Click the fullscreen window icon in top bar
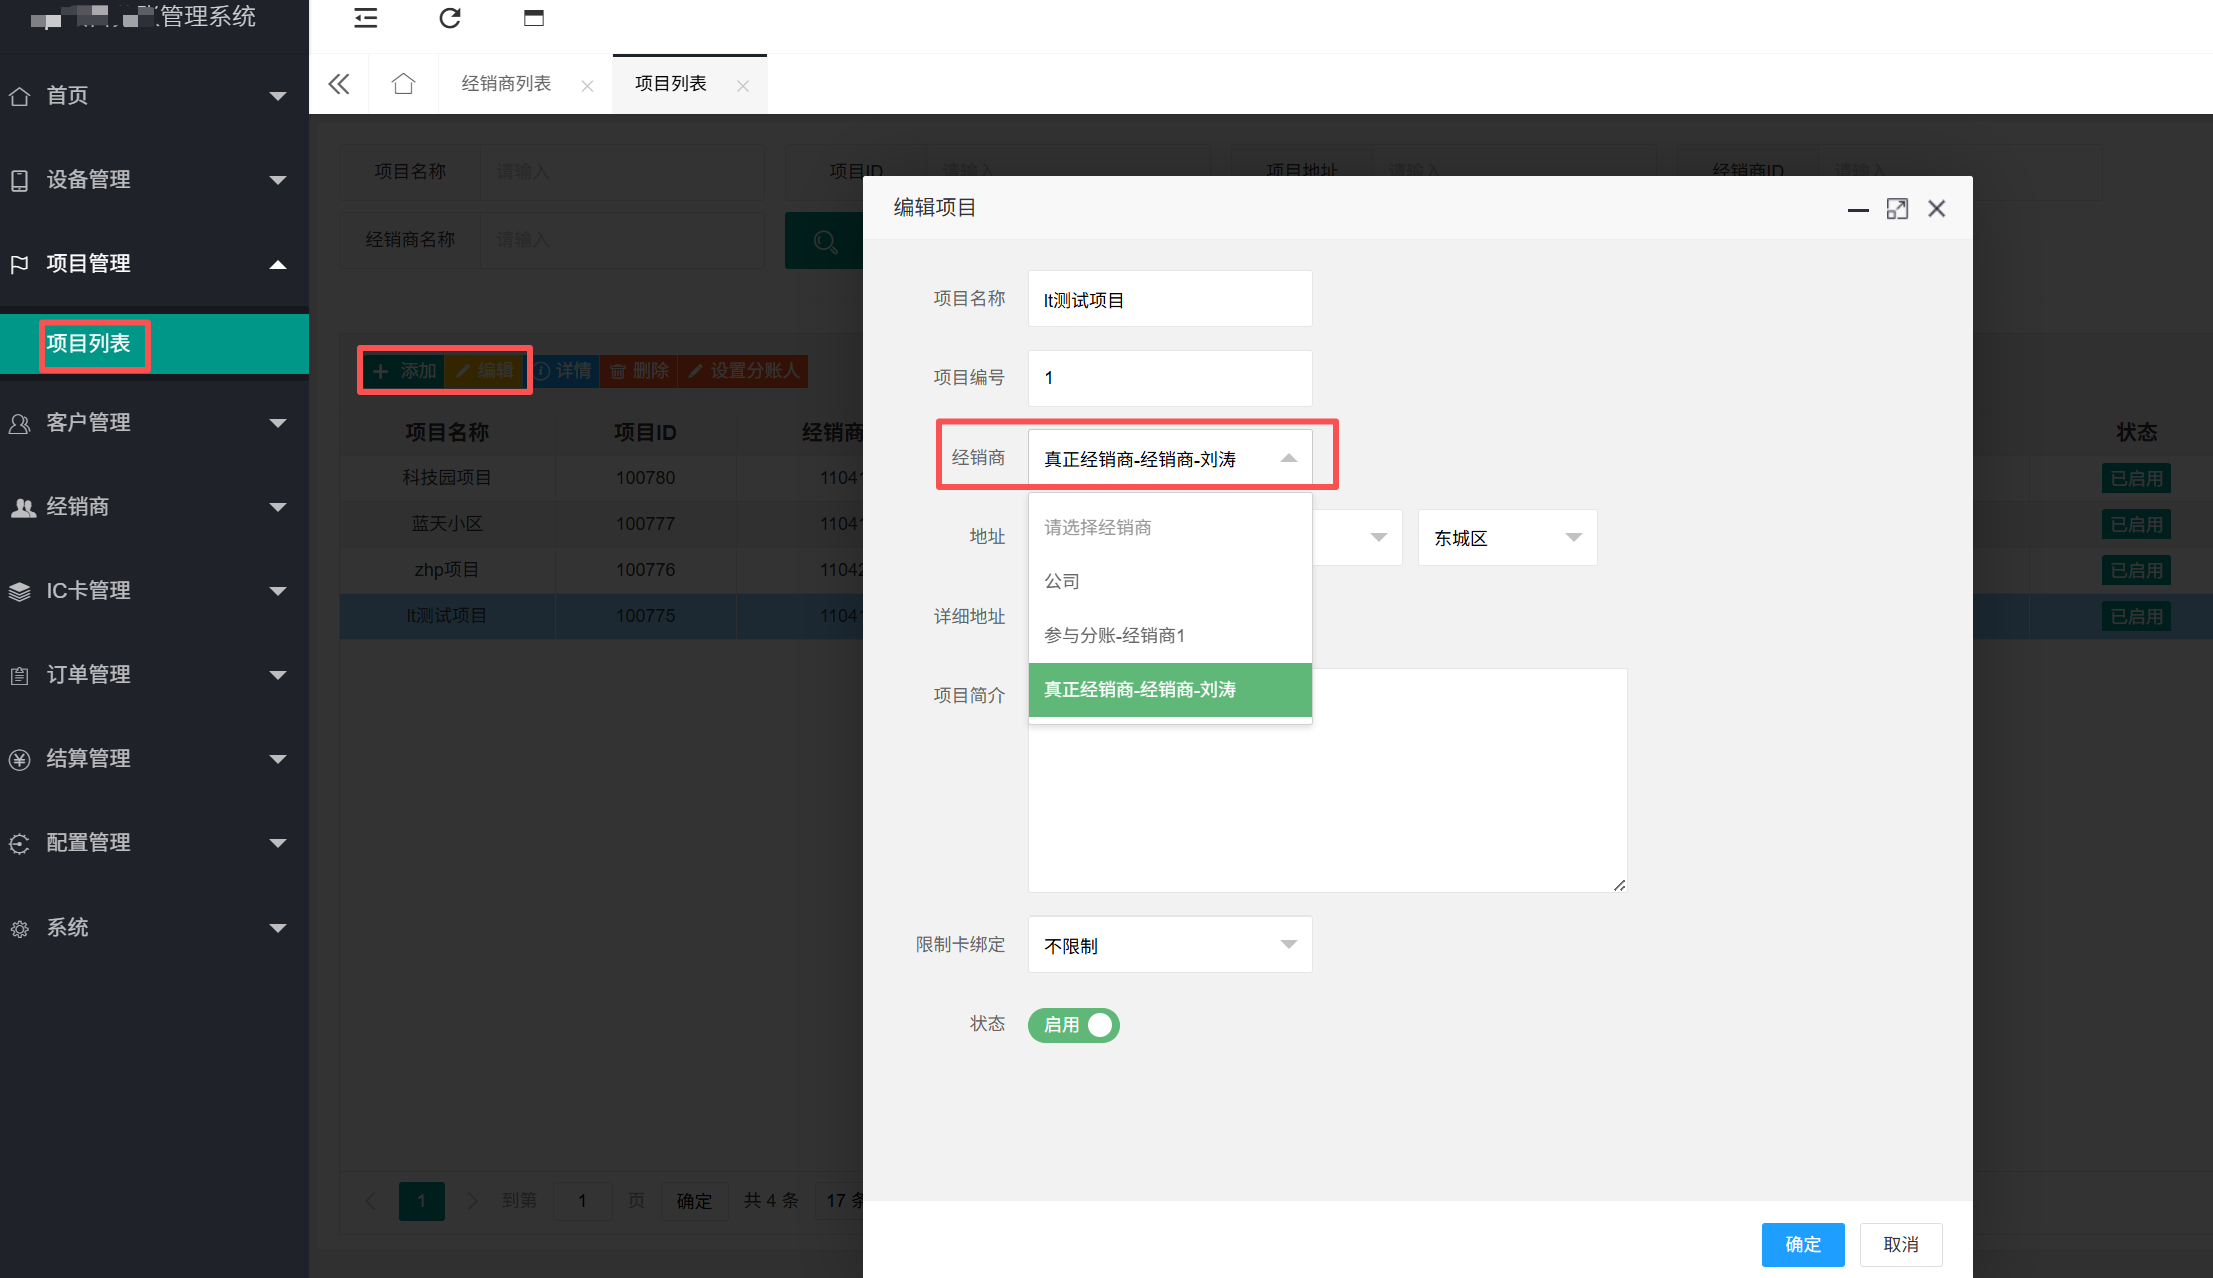The height and width of the screenshot is (1278, 2213). (x=534, y=18)
